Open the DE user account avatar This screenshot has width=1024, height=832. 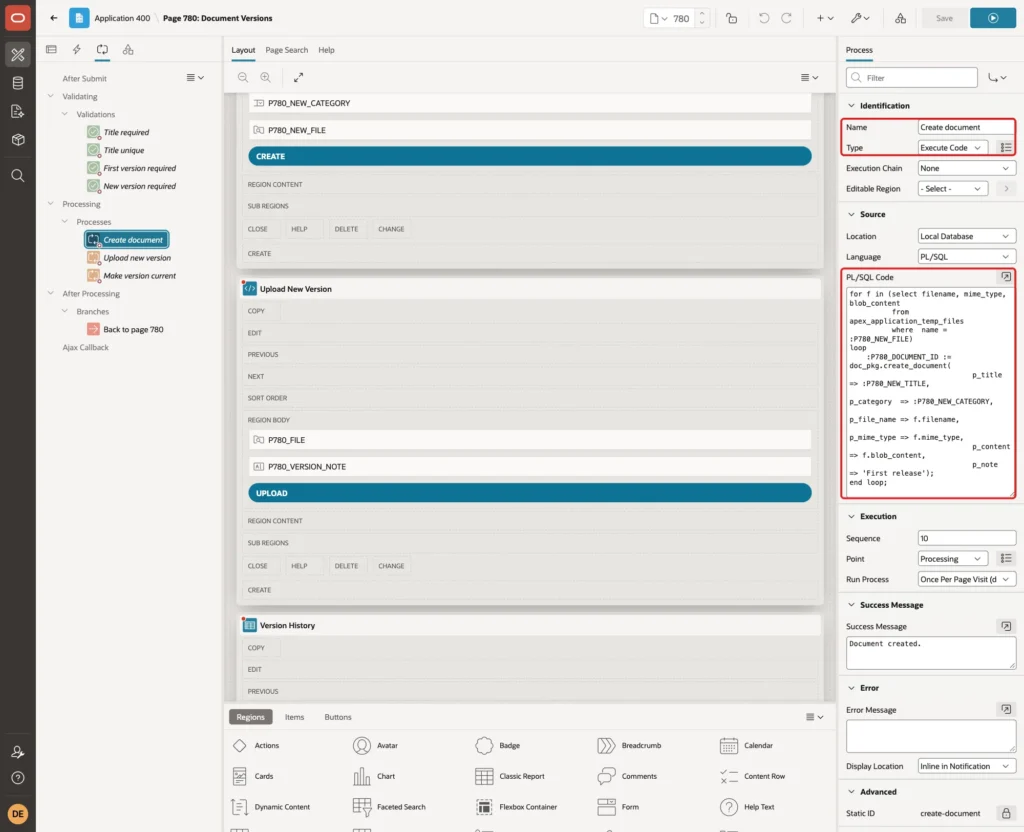point(18,814)
